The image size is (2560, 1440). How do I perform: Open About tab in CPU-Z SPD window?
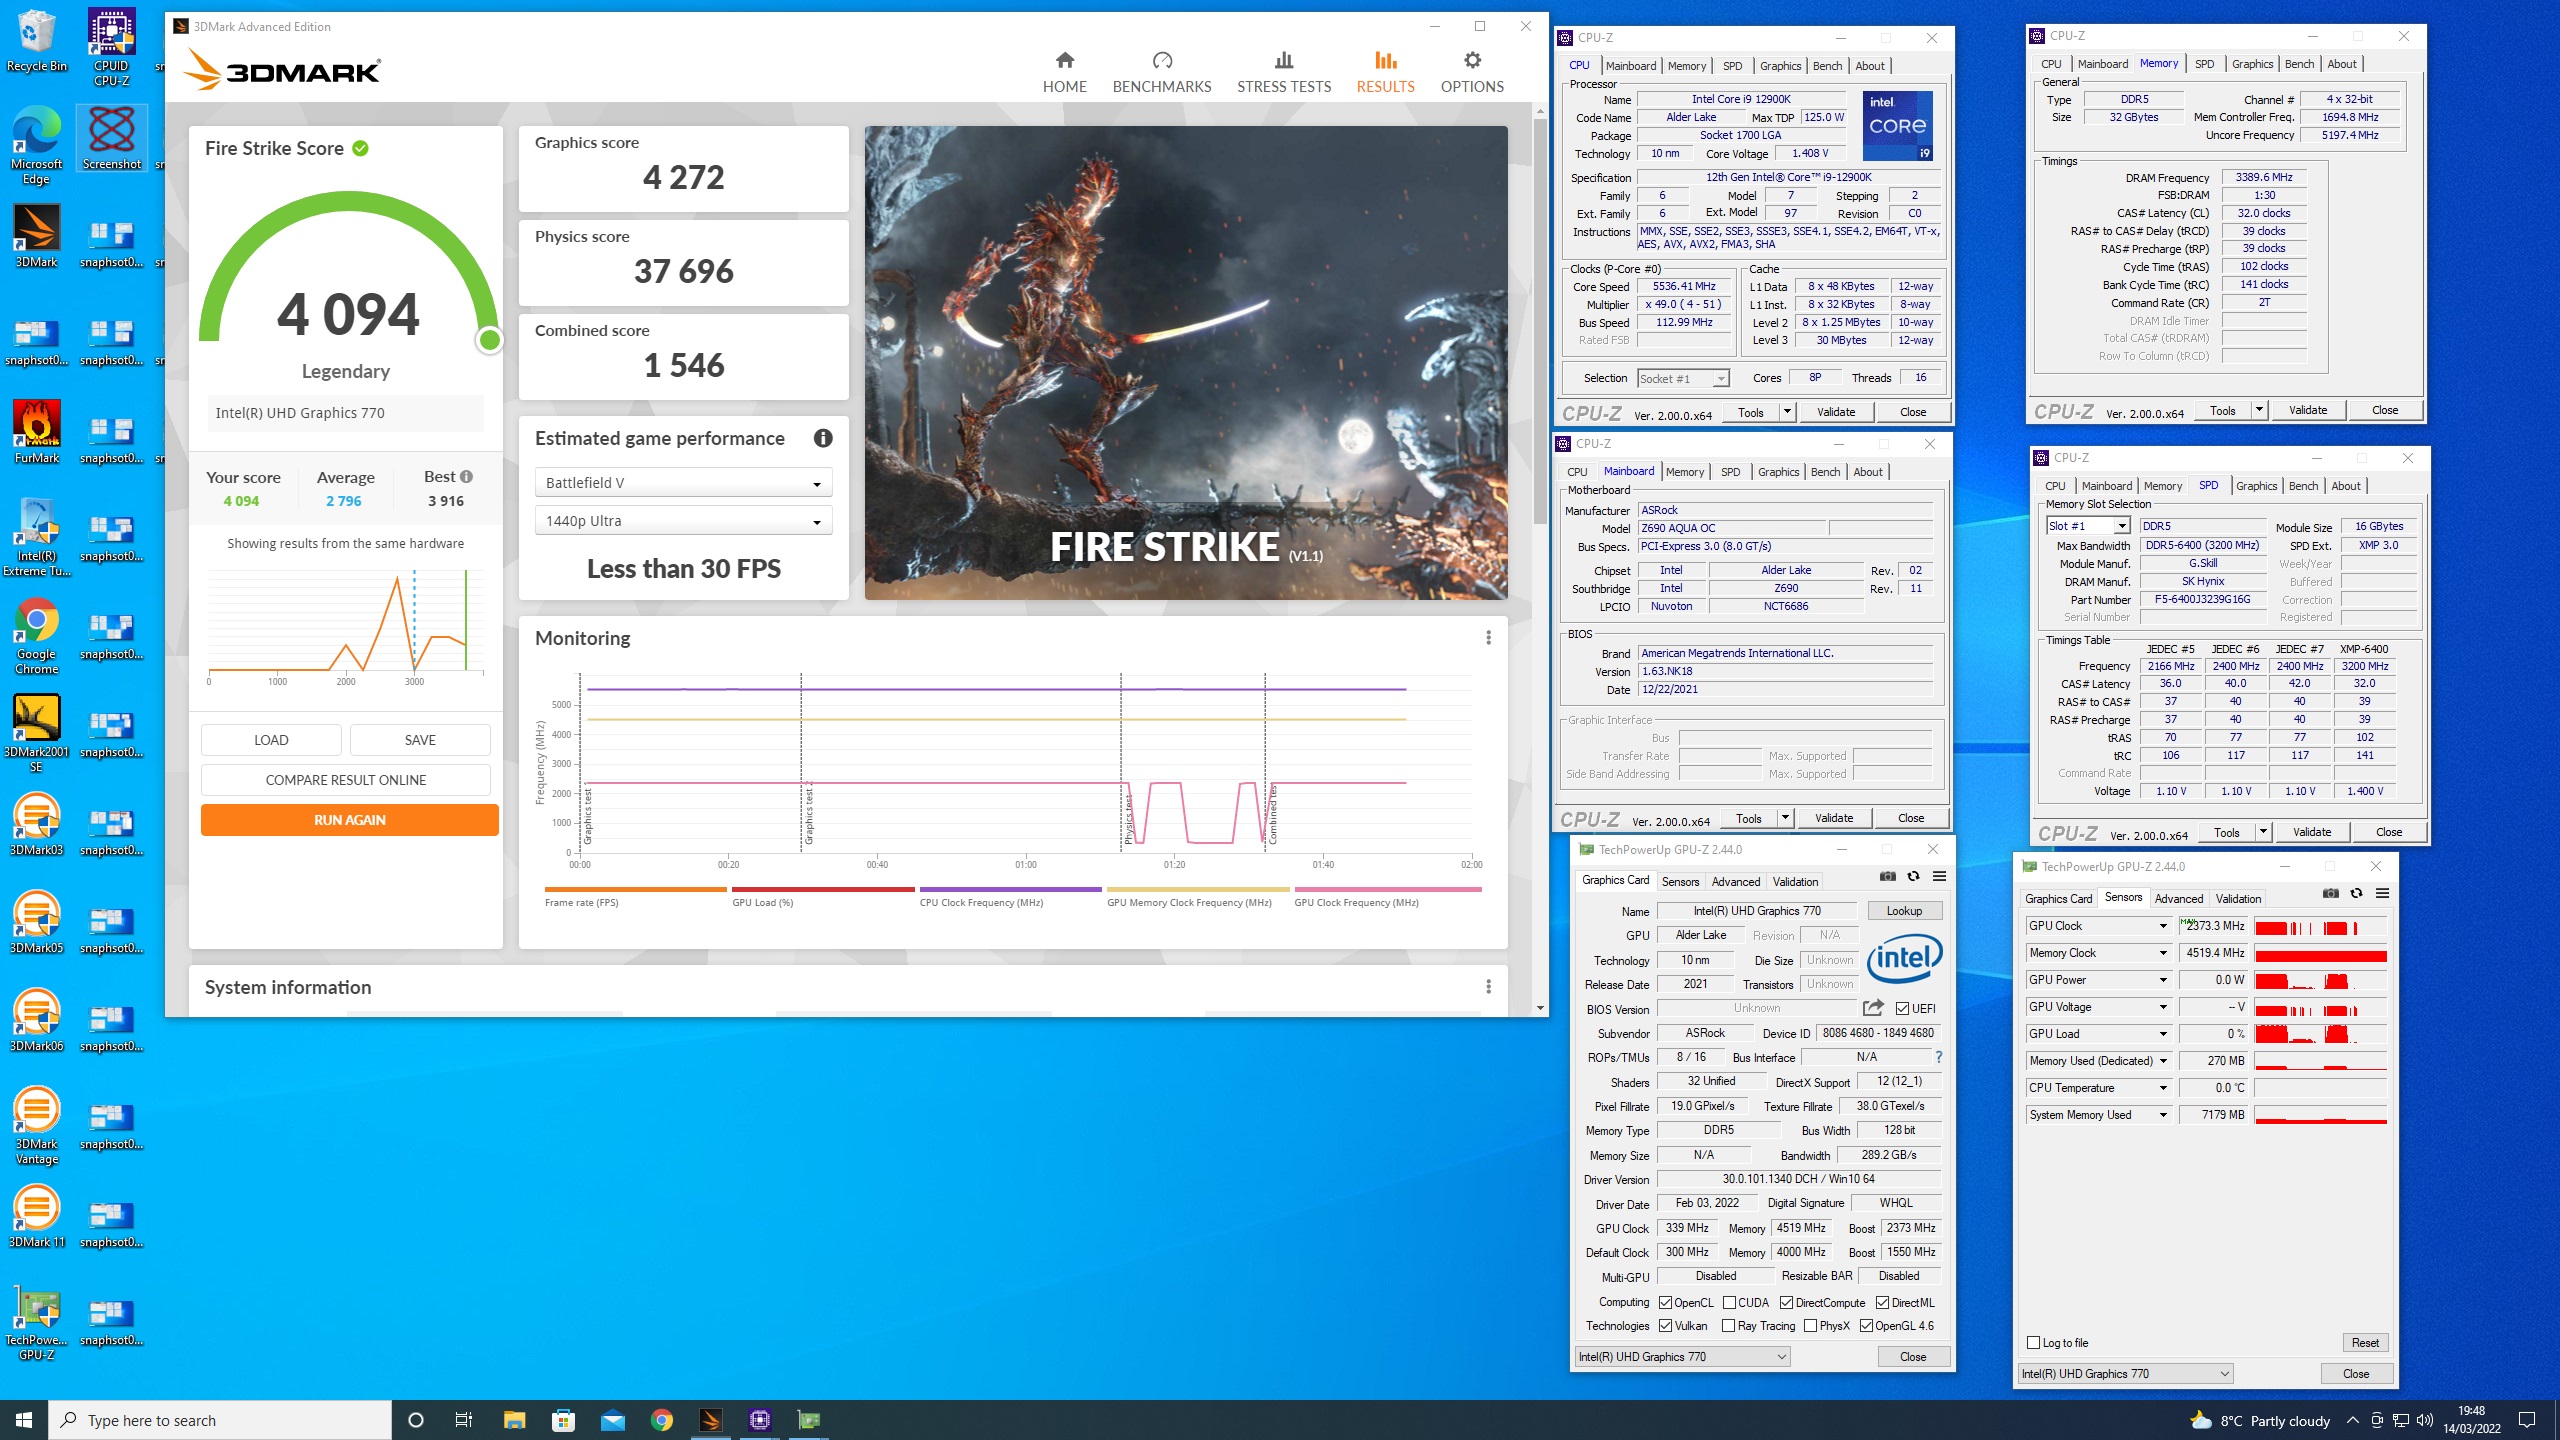coord(2346,486)
